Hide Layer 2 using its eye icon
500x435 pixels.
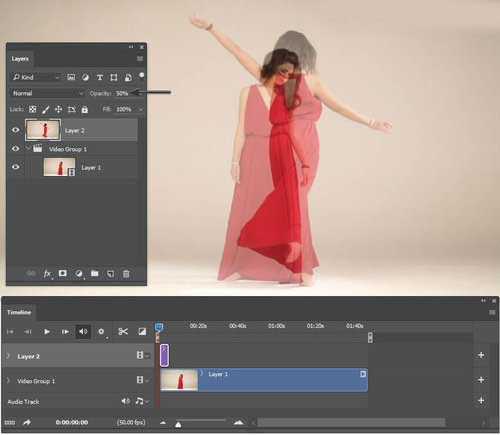point(15,130)
